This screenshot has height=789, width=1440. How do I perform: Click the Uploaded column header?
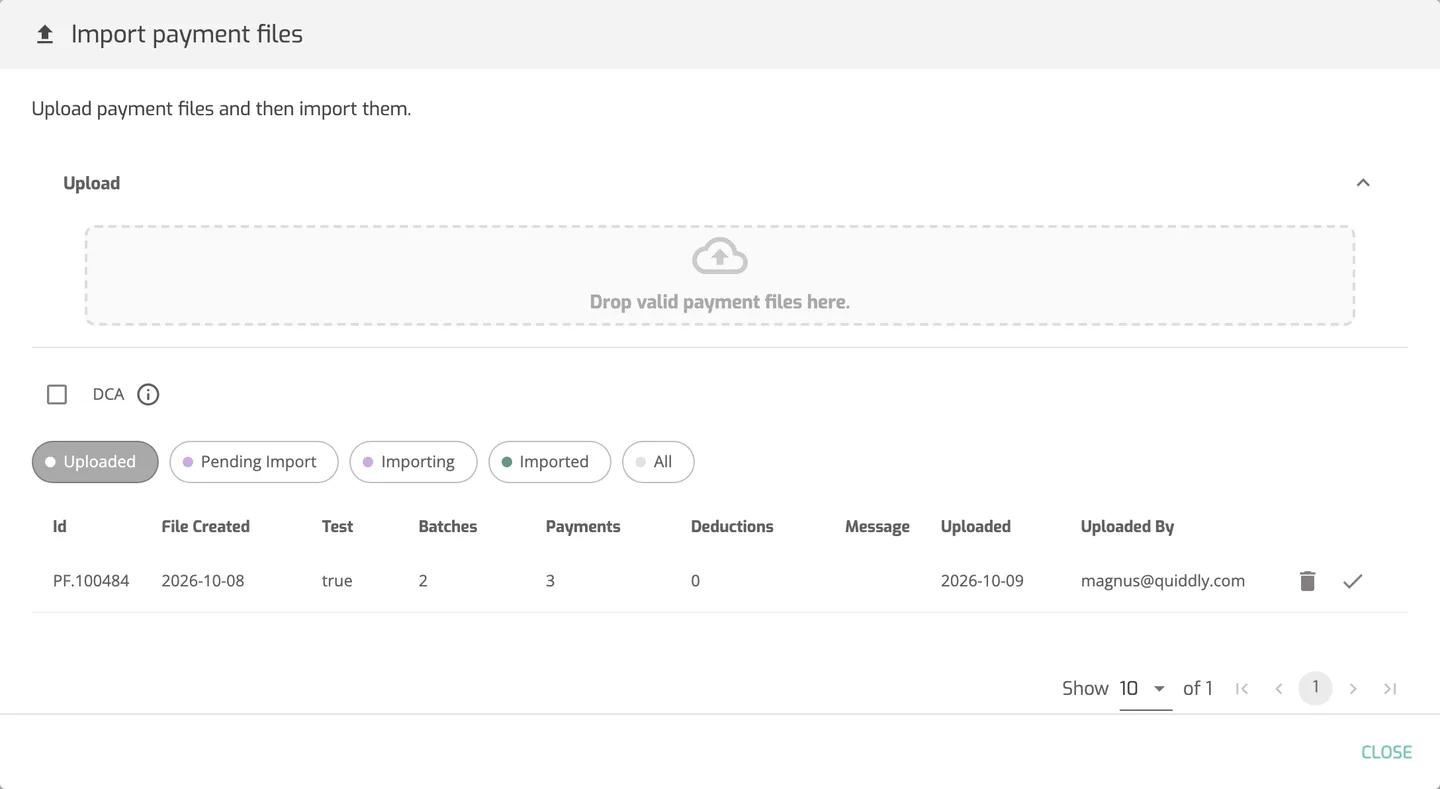pyautogui.click(x=975, y=527)
